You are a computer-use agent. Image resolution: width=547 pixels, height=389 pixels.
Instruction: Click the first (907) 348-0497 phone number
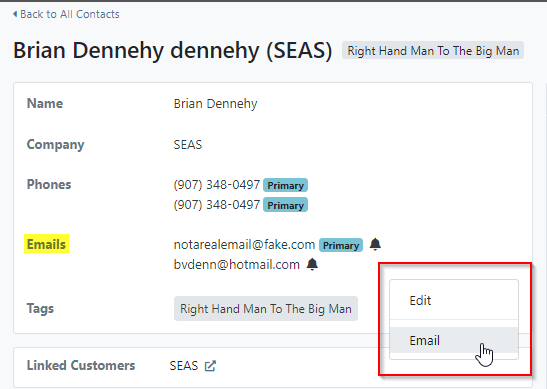[x=217, y=185]
